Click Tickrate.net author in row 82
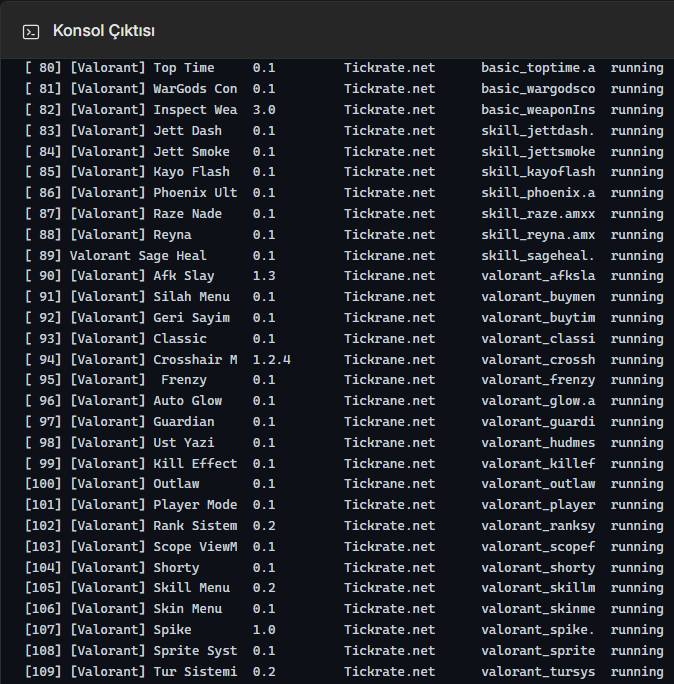Image resolution: width=674 pixels, height=684 pixels. tap(389, 109)
